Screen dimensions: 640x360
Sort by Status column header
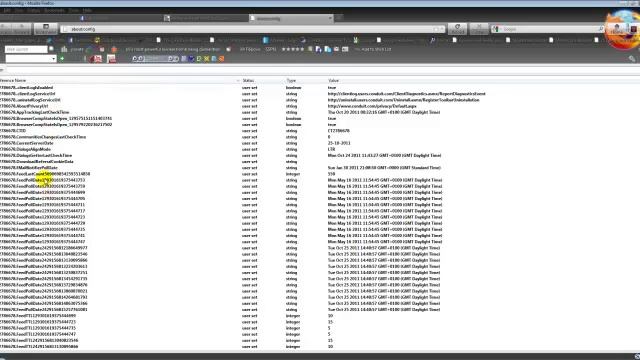pyautogui.click(x=262, y=80)
